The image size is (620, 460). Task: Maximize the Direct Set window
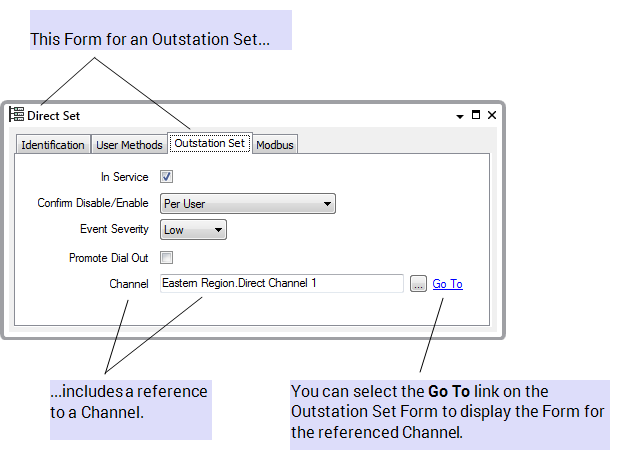476,115
